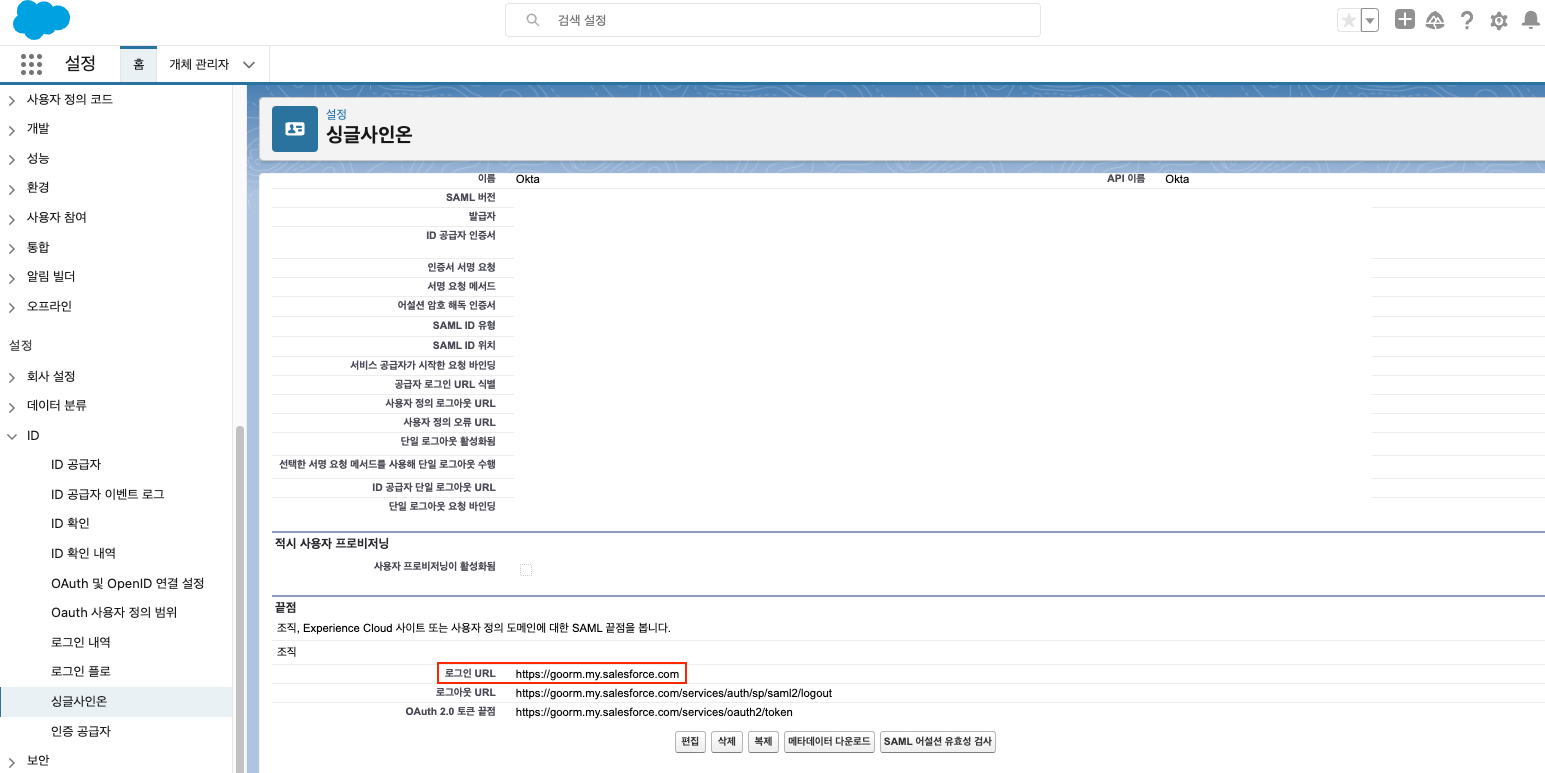Click the favorites star icon
The image size is (1545, 773).
[1349, 20]
